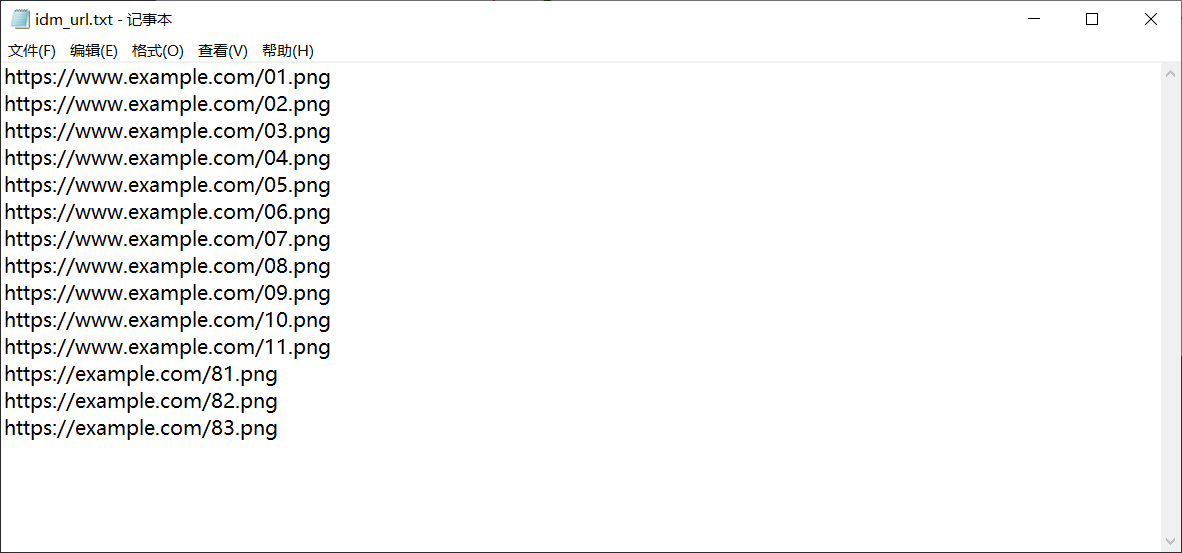Place cursor on the 08.png URL
1182x553 pixels.
(167, 266)
